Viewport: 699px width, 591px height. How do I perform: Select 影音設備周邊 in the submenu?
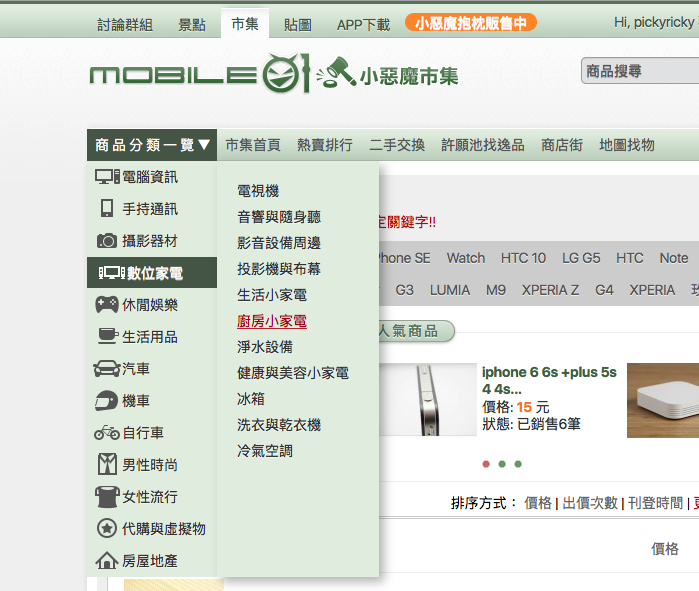click(x=279, y=242)
